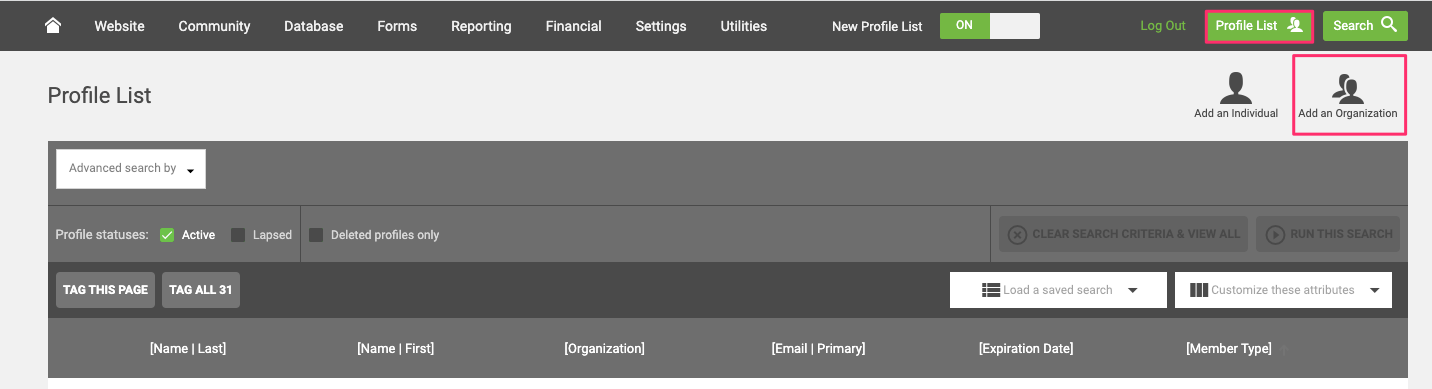Viewport: 1432px width, 389px height.
Task: Toggle the New Profile List ON switch
Action: [x=990, y=26]
